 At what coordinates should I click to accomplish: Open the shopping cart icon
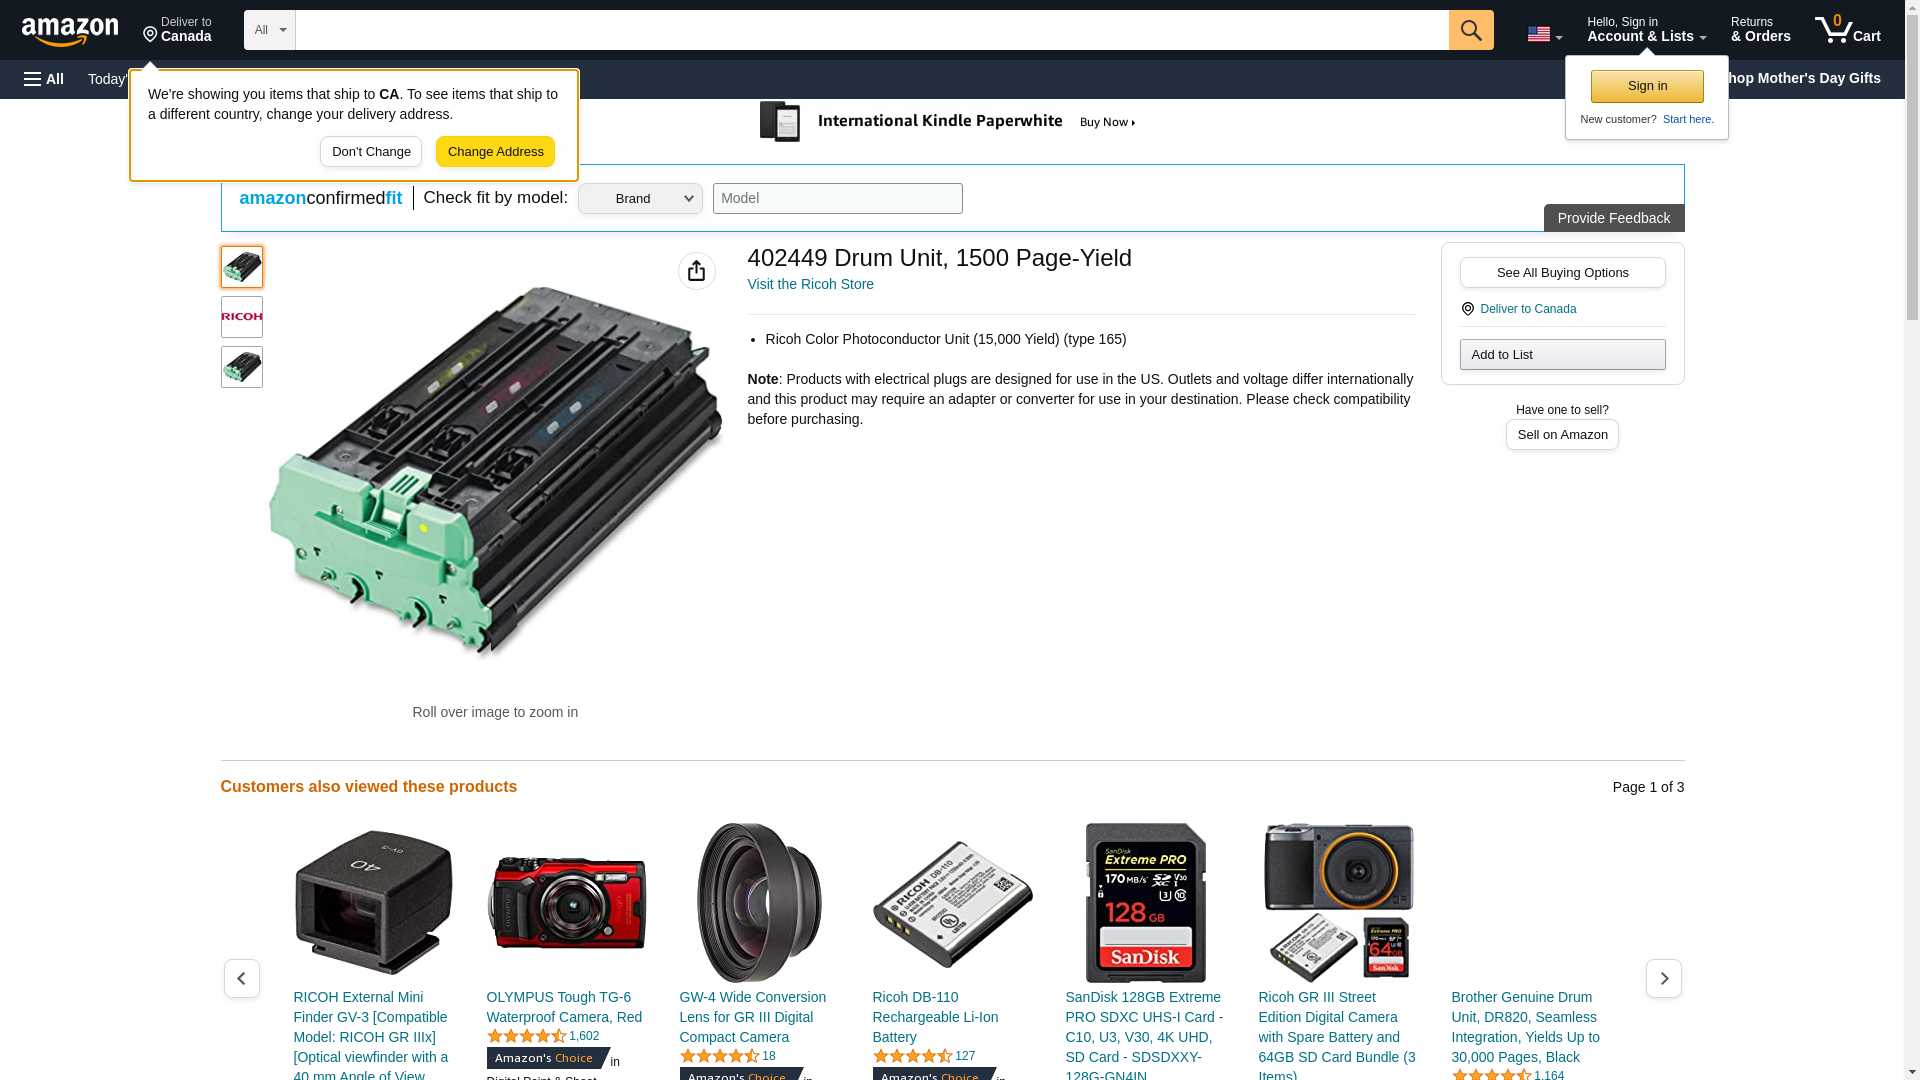1848,29
